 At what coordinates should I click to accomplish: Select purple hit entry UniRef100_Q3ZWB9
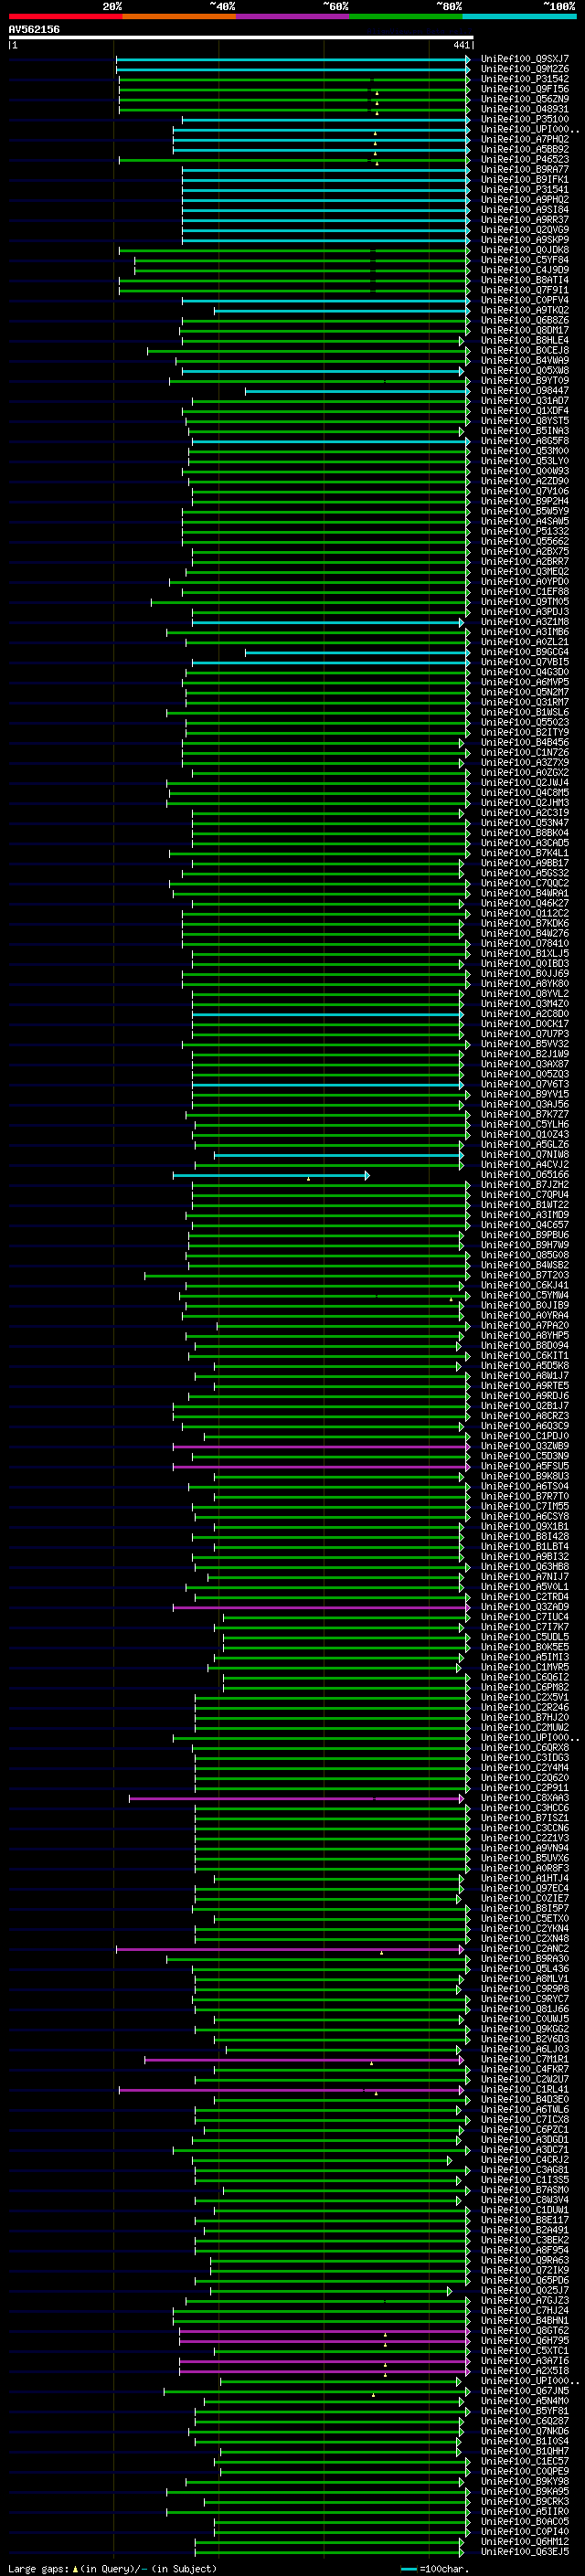[x=524, y=1446]
